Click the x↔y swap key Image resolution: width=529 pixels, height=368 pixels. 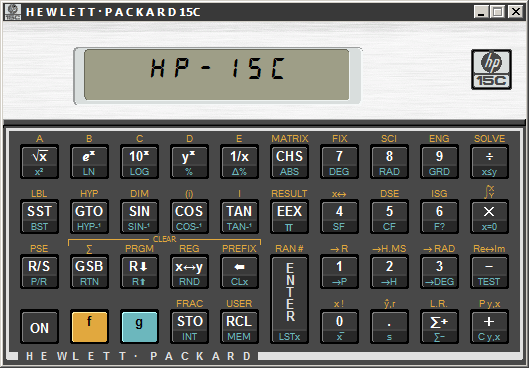189,272
